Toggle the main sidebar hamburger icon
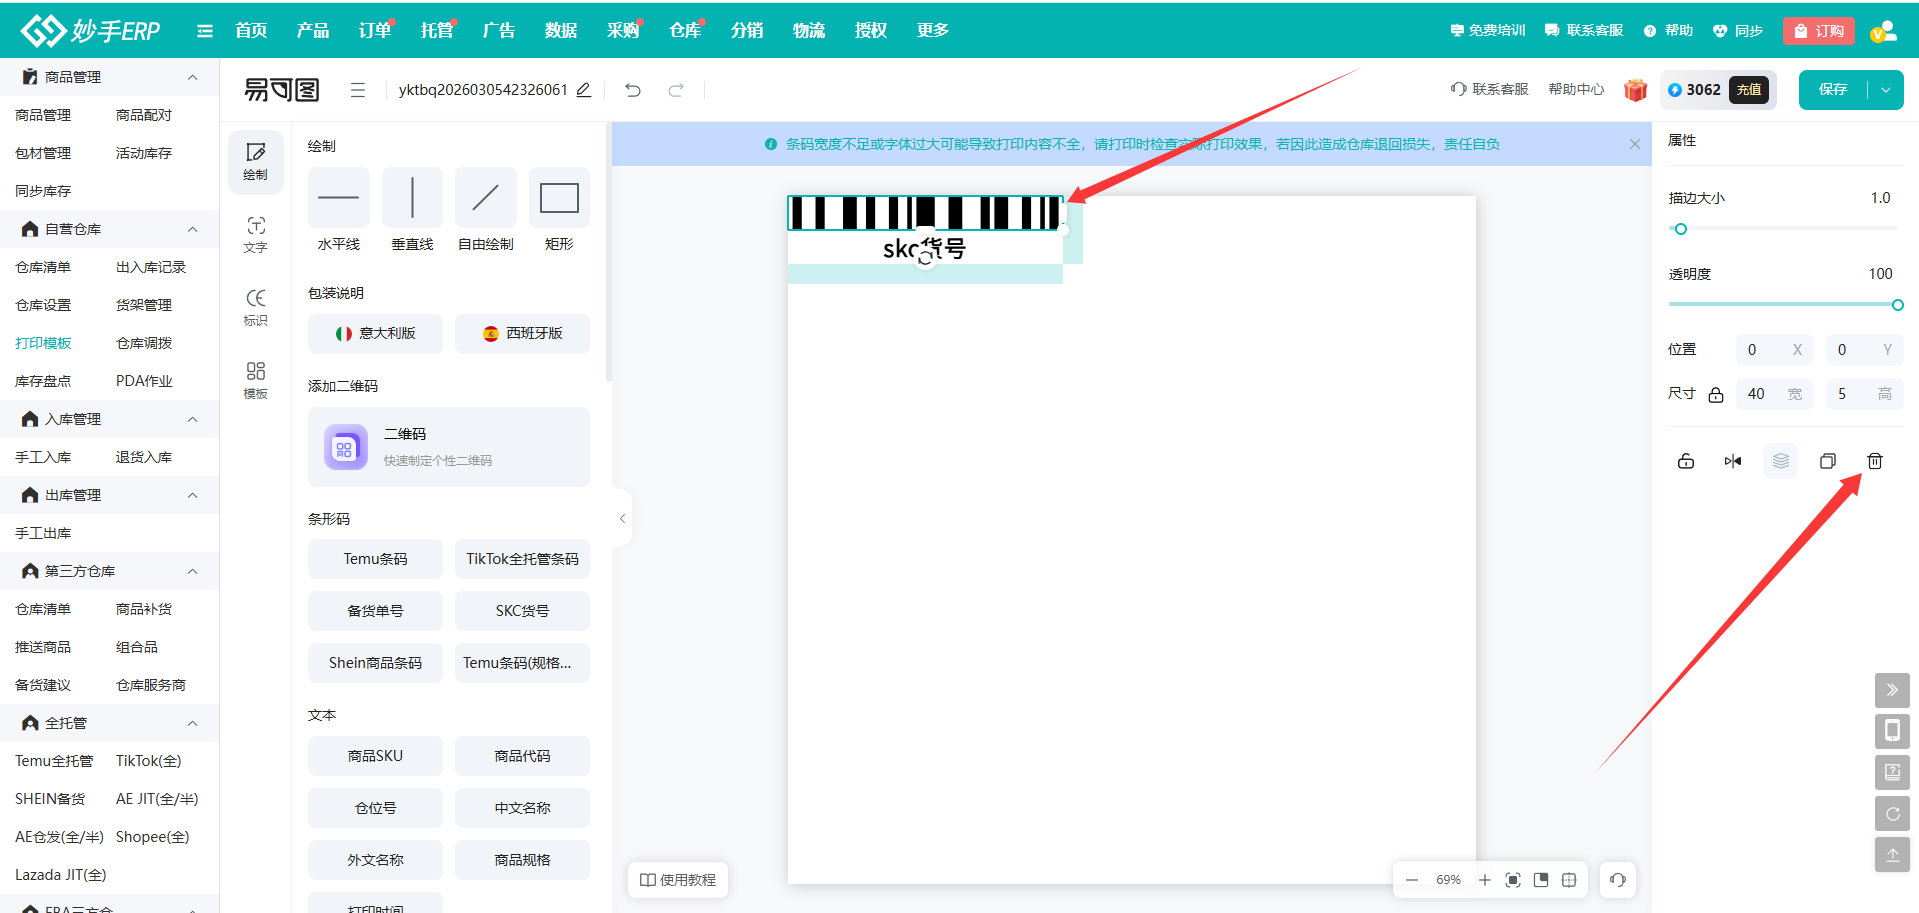 205,31
